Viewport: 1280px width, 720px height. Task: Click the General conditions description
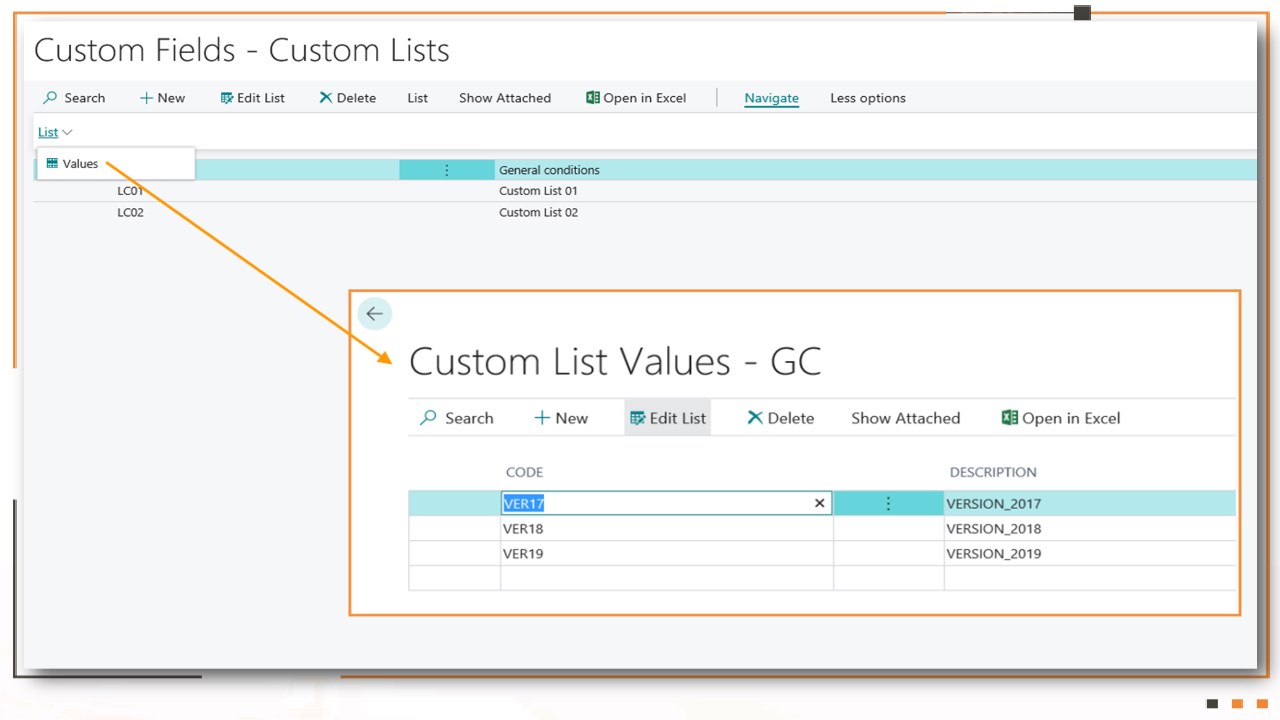click(549, 170)
